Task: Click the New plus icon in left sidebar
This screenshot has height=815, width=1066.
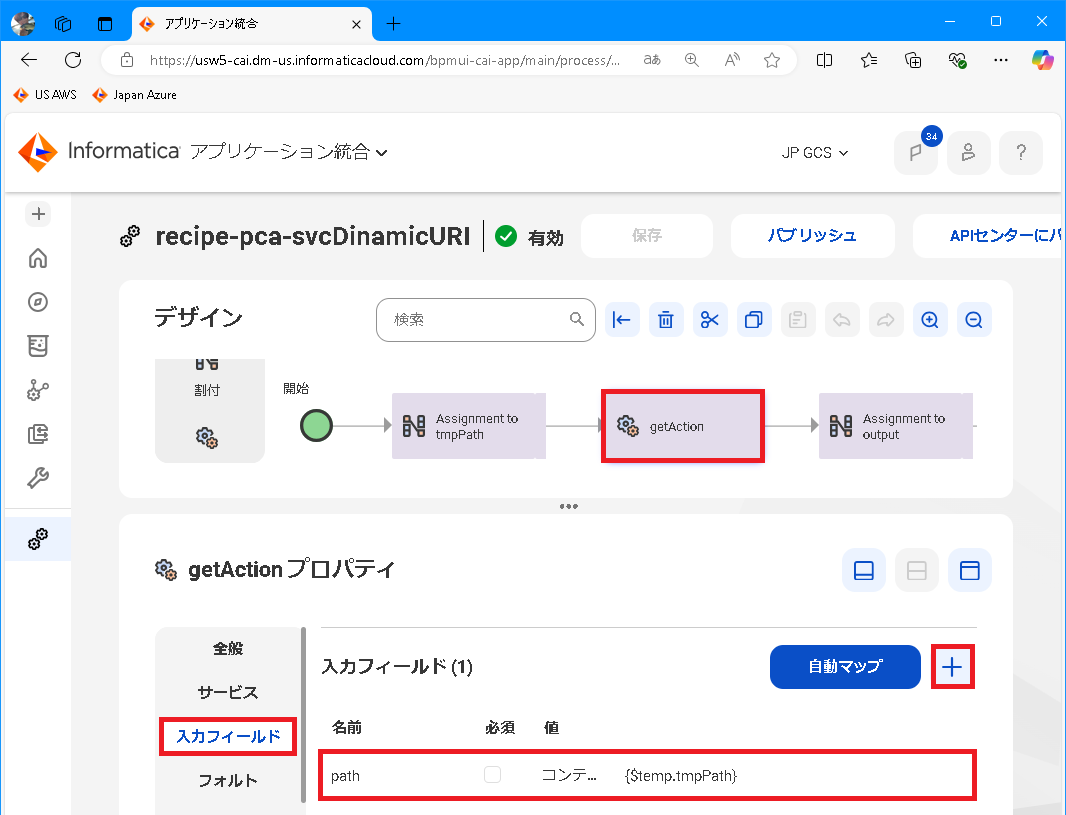Action: pyautogui.click(x=38, y=214)
